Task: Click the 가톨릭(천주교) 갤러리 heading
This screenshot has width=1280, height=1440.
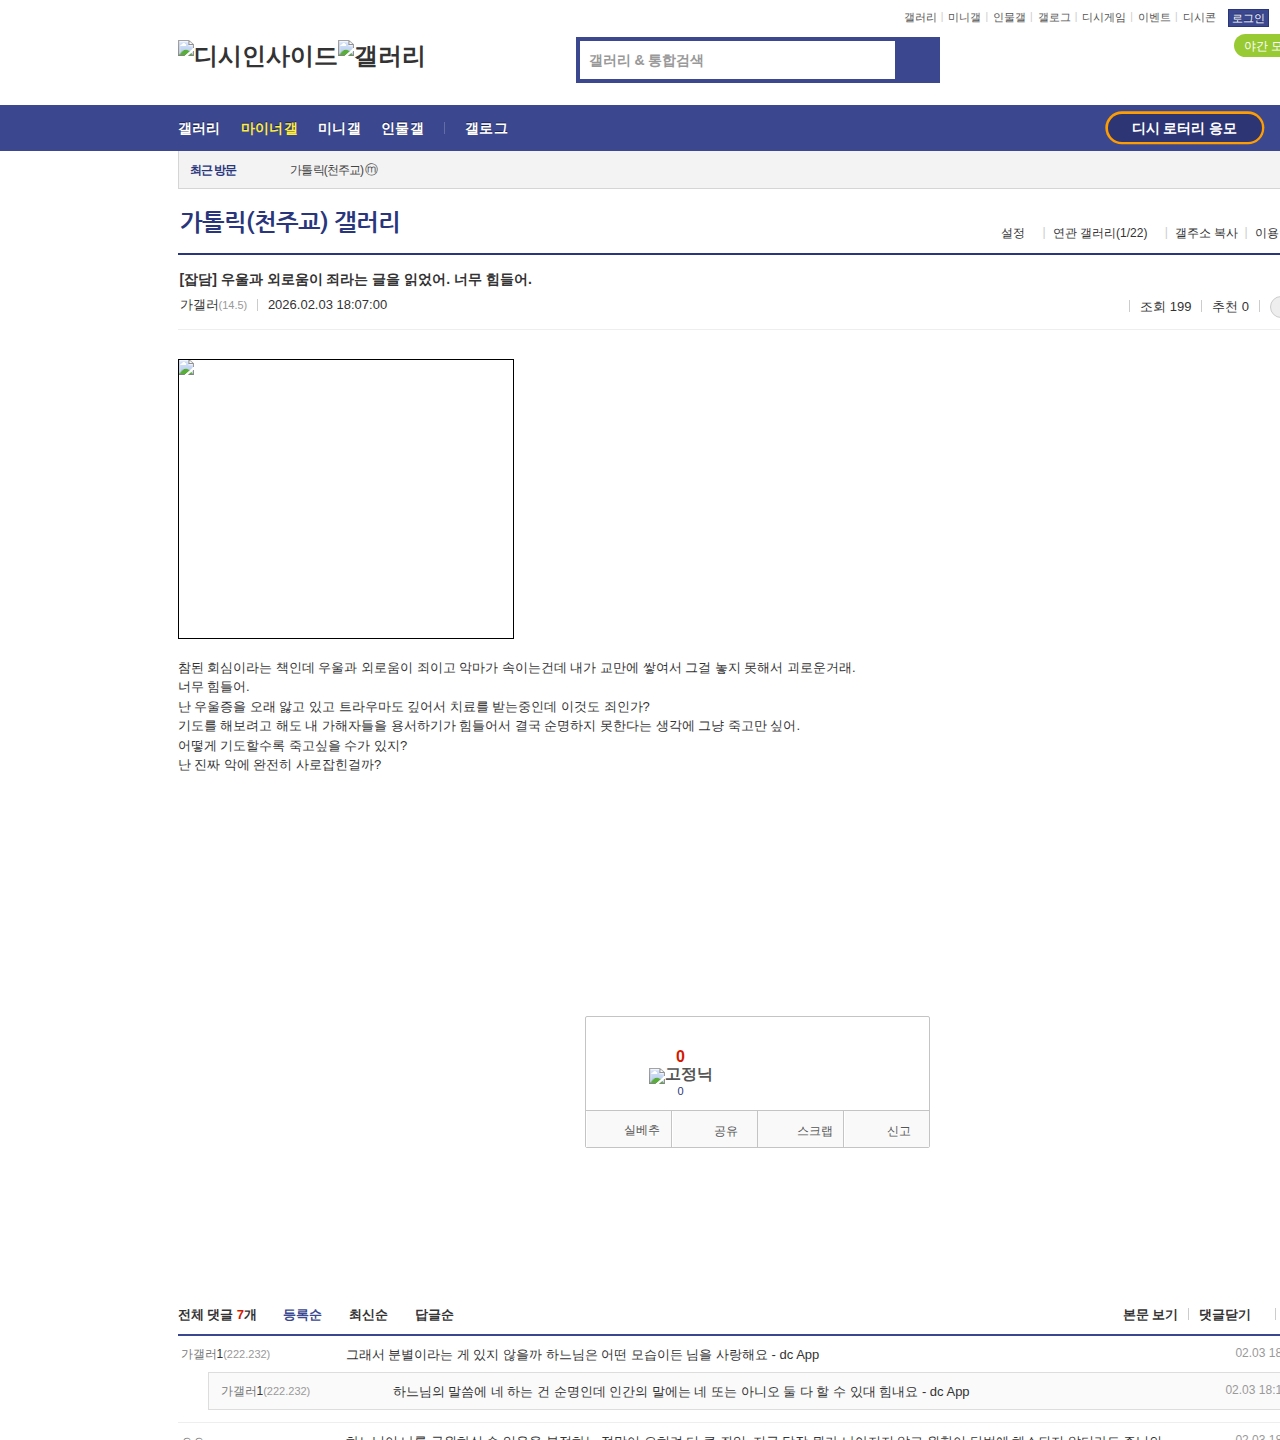Action: (290, 222)
